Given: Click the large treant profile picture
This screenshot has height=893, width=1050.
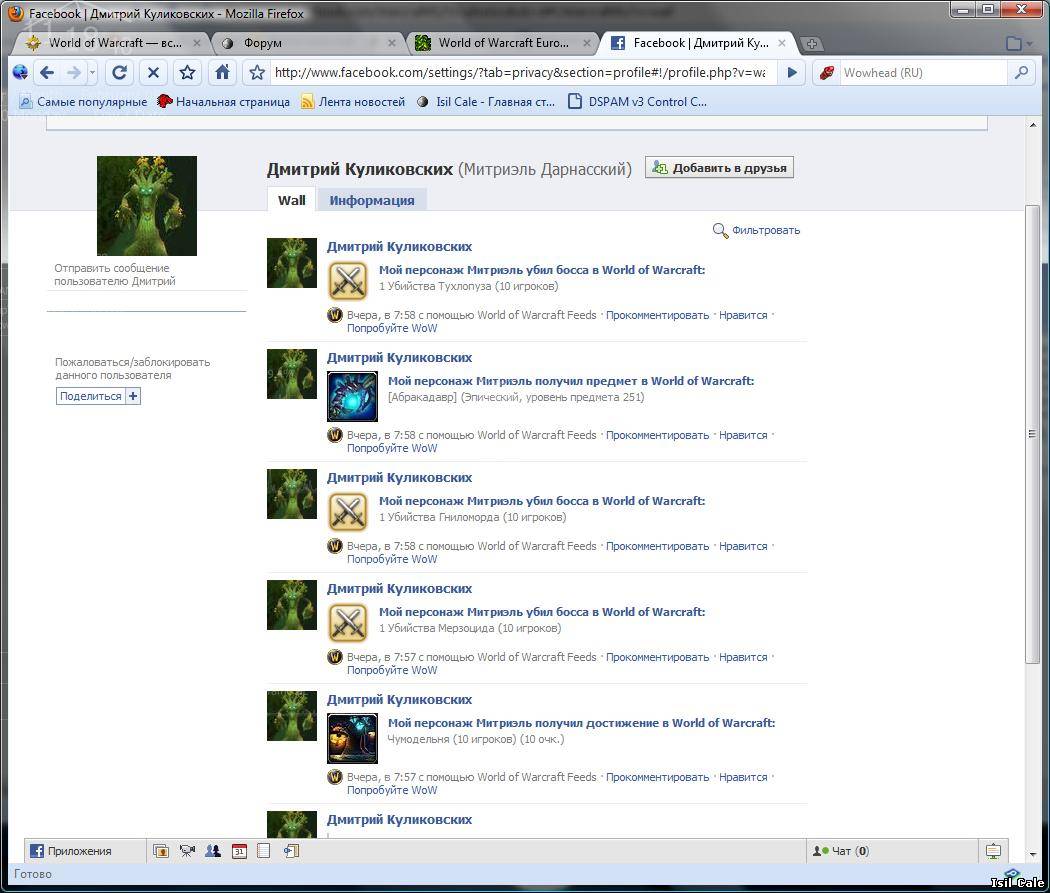Looking at the screenshot, I should (147, 206).
